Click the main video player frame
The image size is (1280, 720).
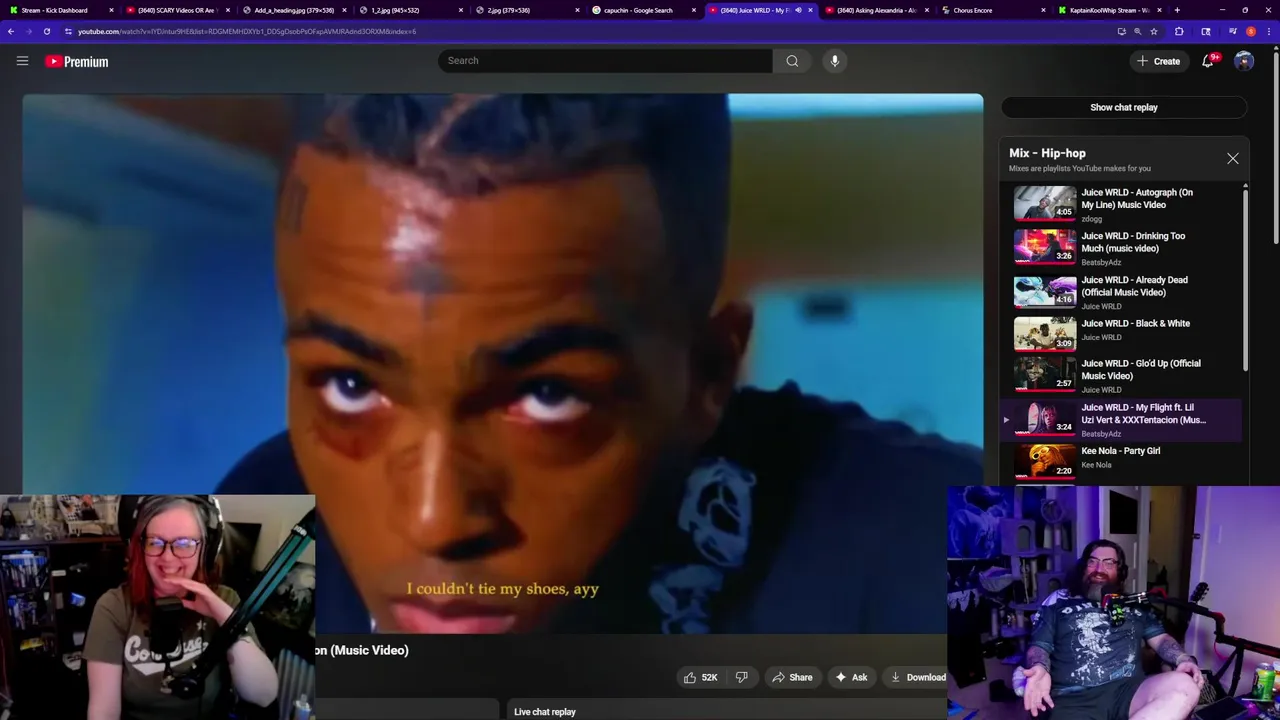click(x=503, y=364)
